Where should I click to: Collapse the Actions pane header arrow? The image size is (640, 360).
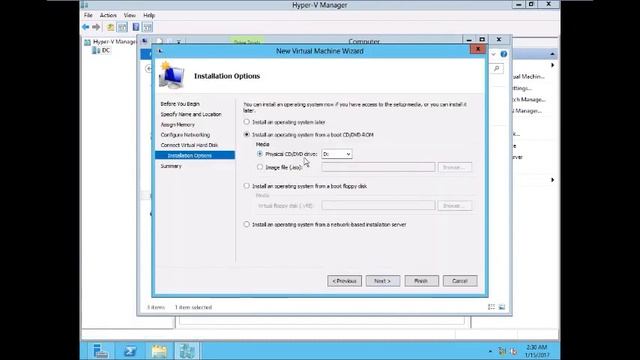point(552,54)
